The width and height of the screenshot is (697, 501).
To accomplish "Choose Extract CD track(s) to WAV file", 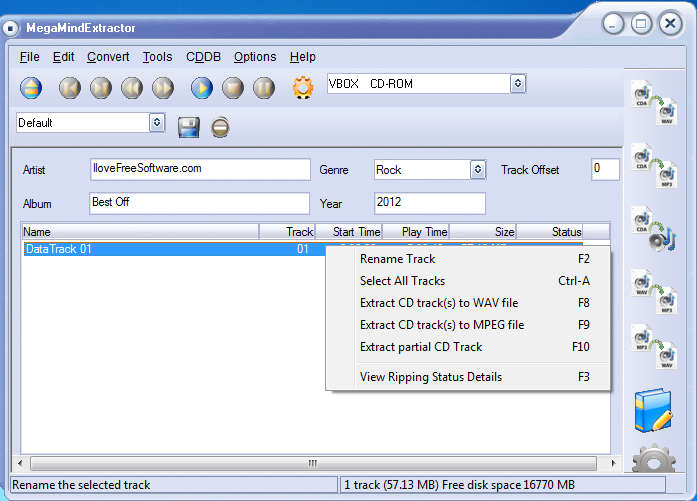I will click(x=468, y=303).
